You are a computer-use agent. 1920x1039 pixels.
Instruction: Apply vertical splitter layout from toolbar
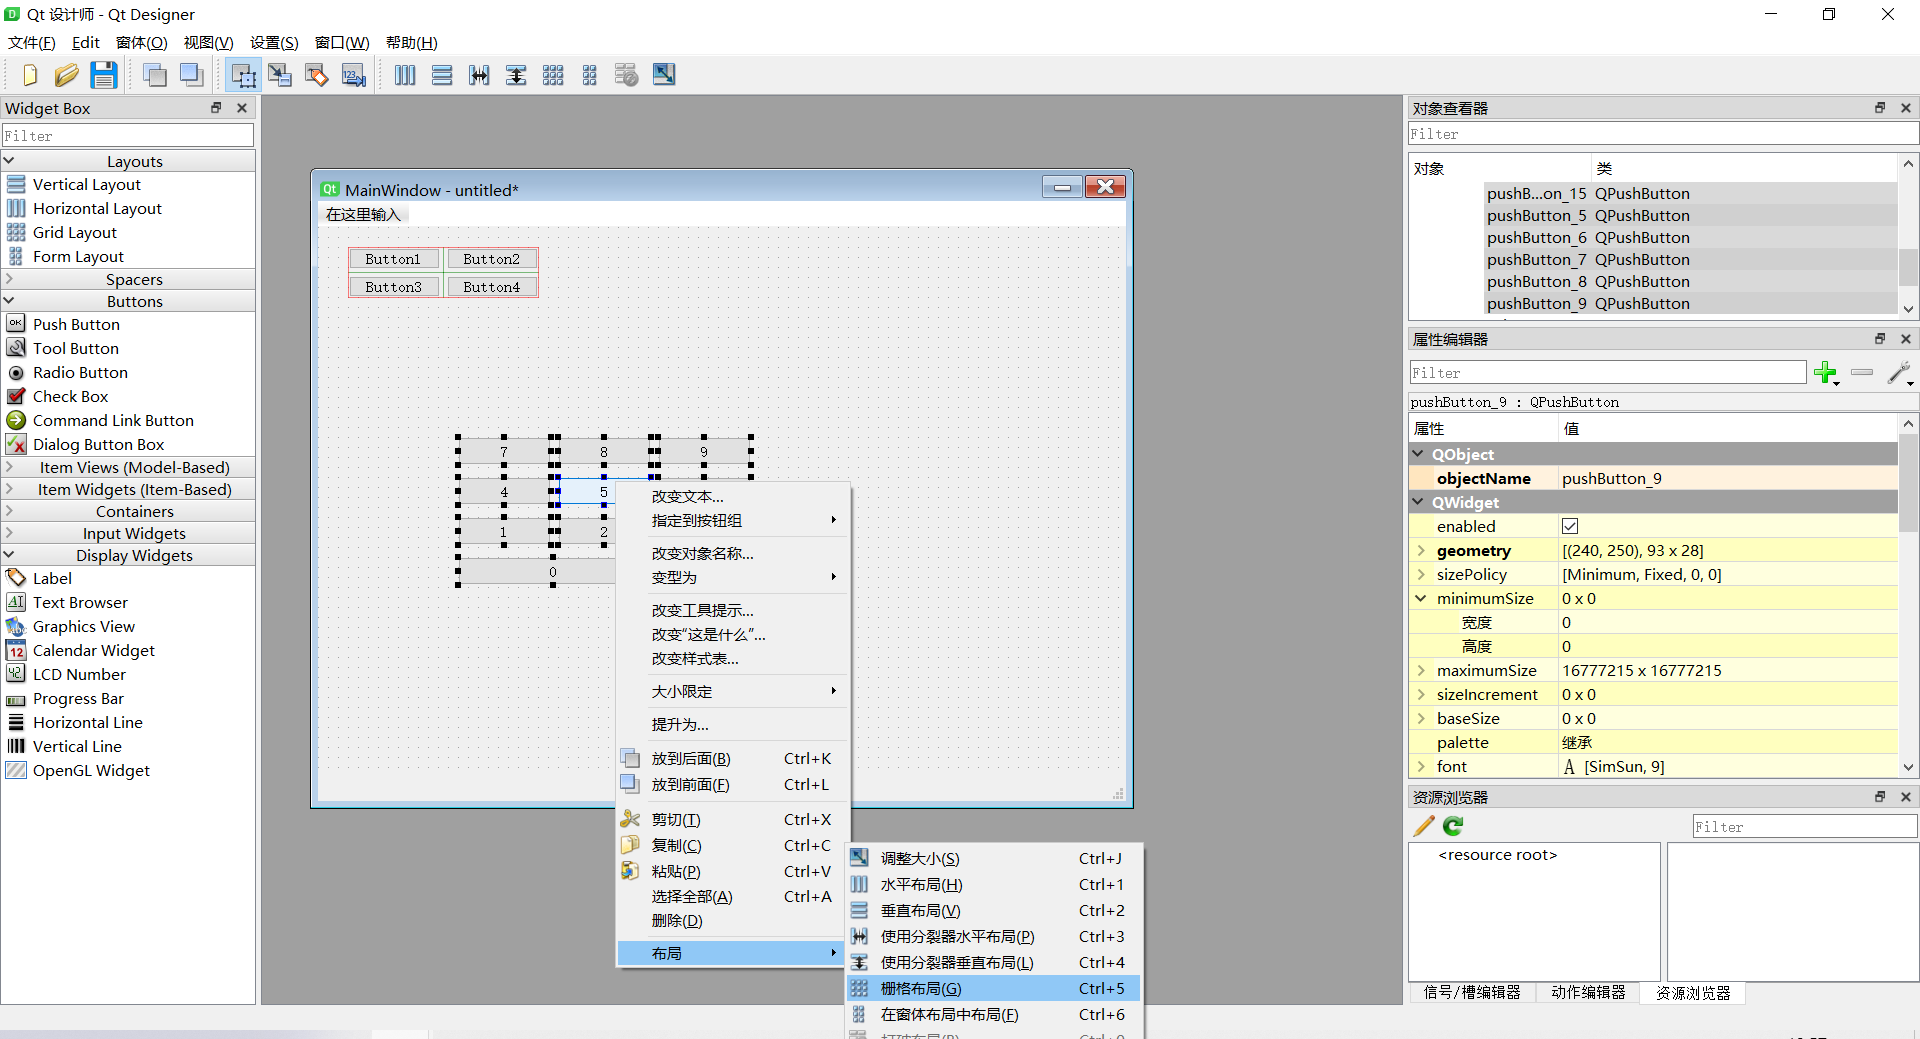pos(516,75)
